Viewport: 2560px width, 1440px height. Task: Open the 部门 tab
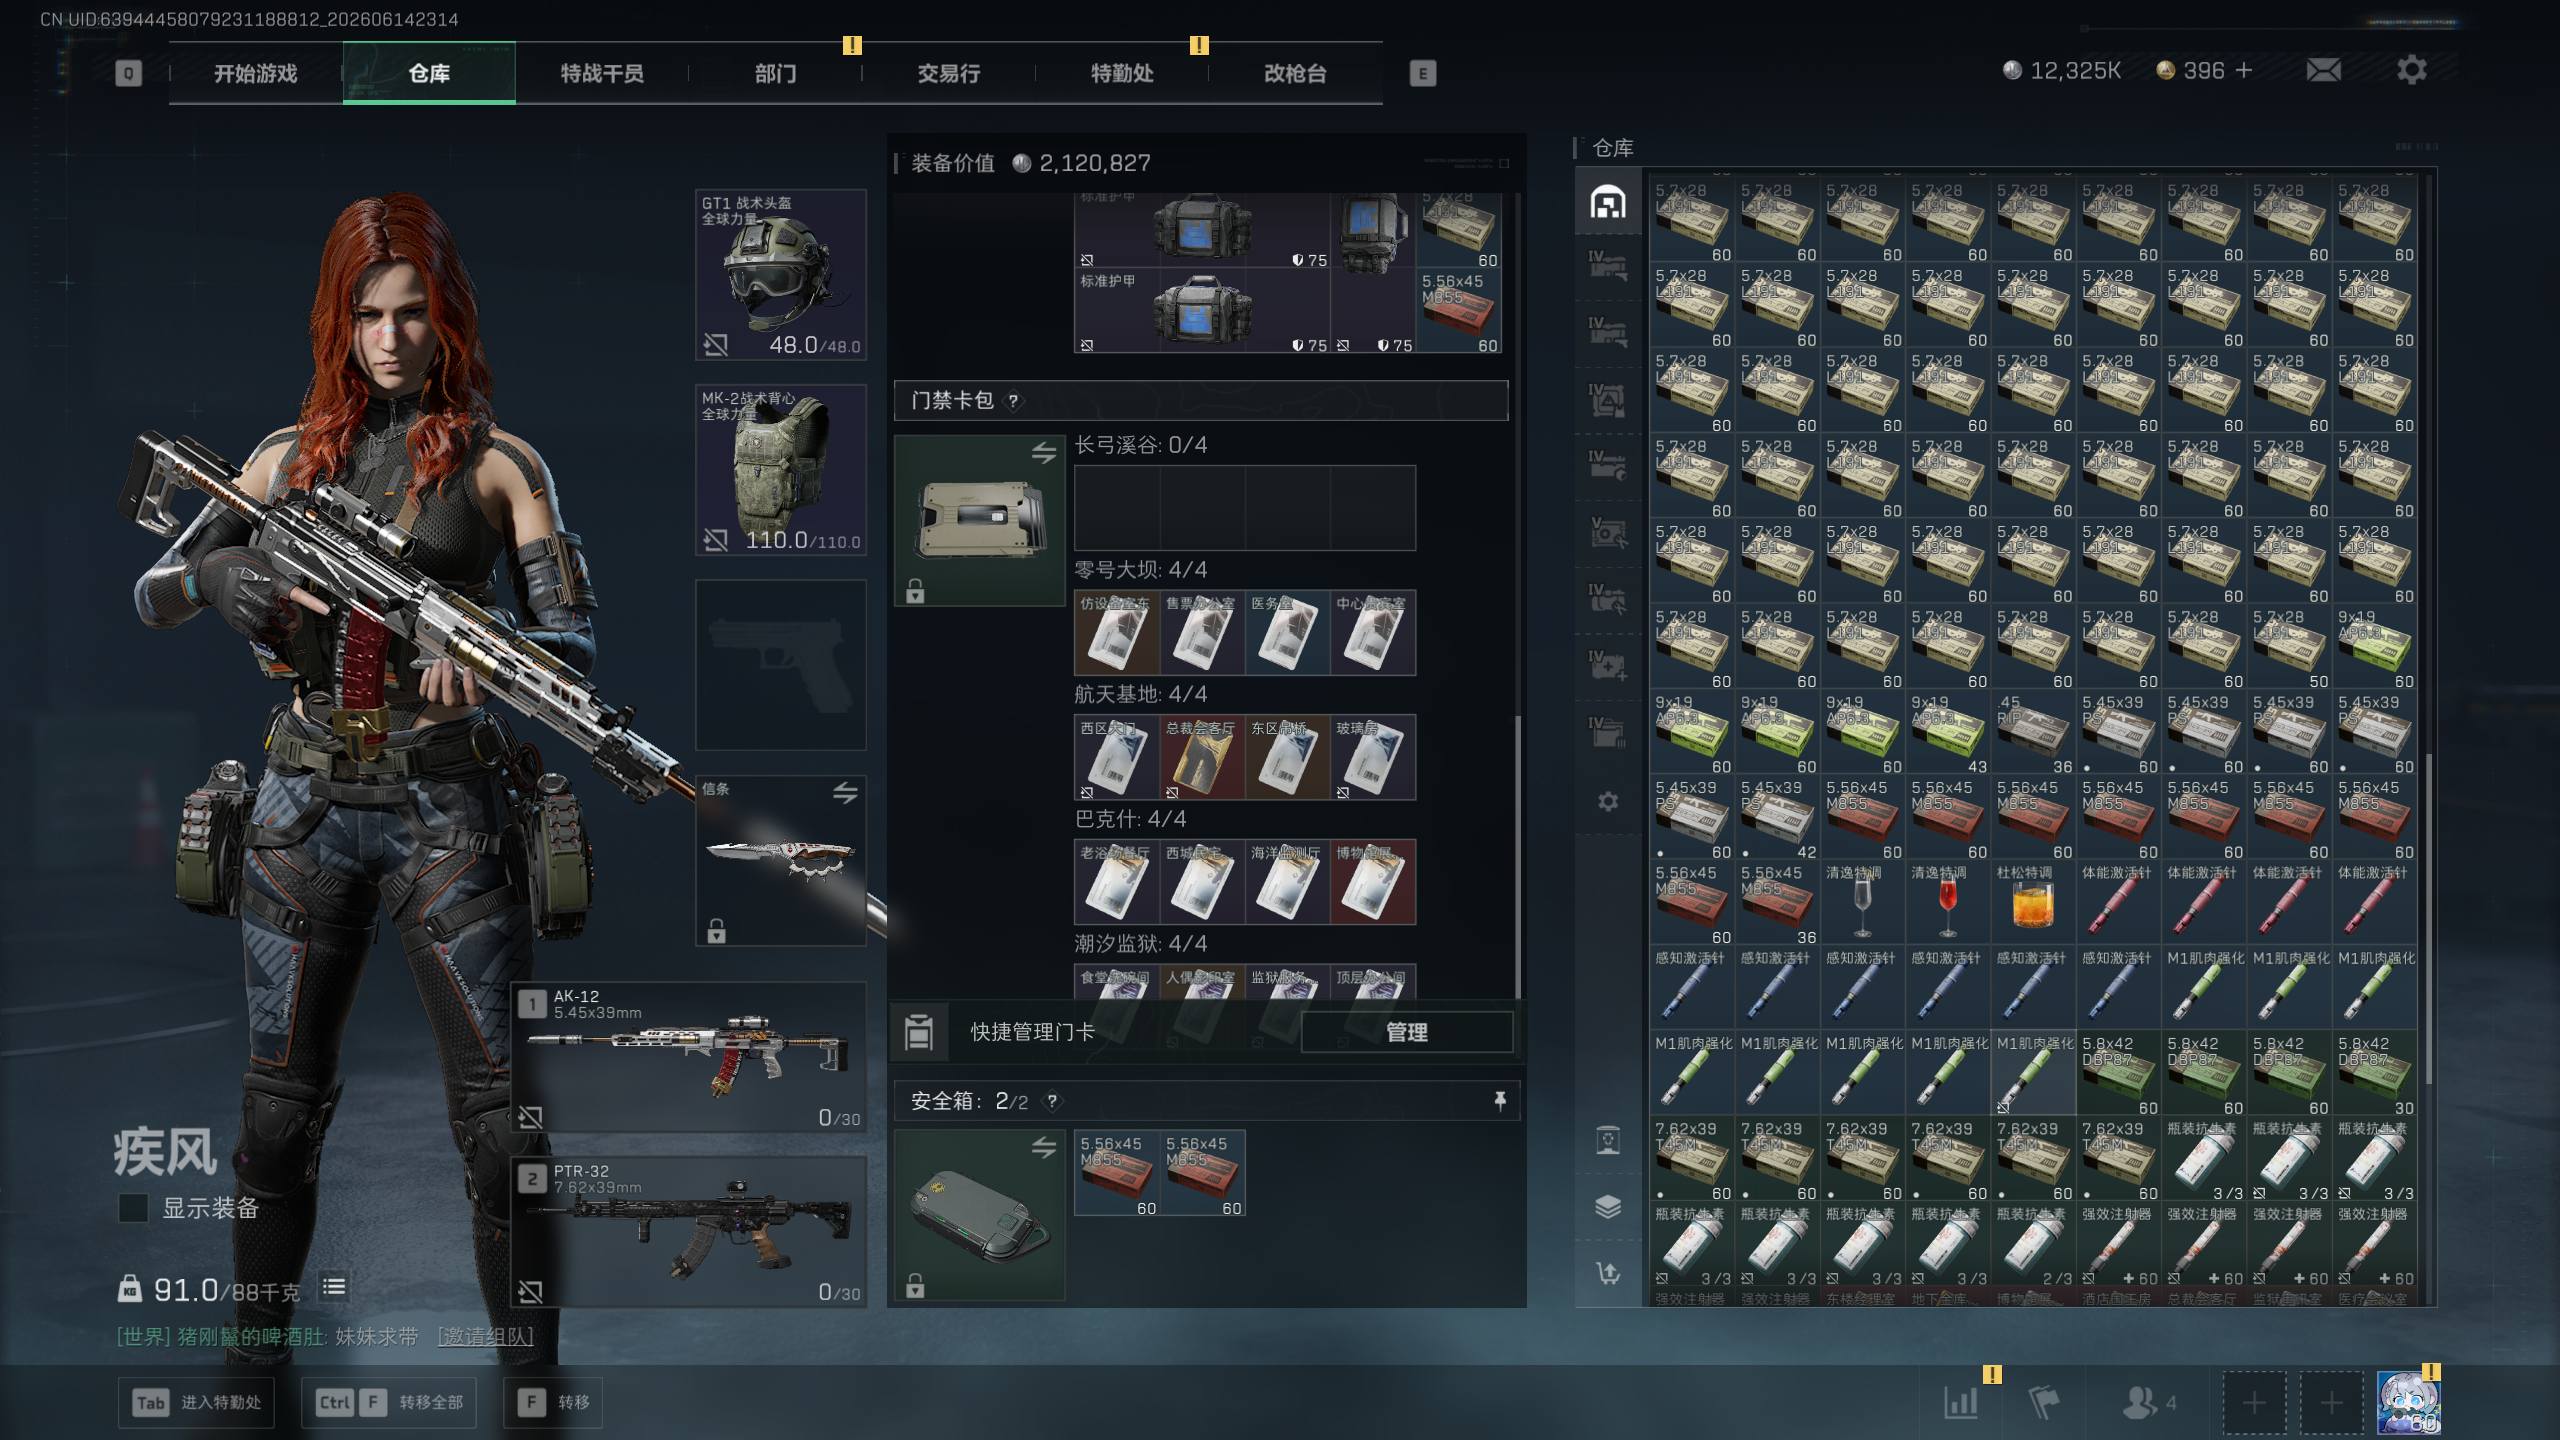775,73
